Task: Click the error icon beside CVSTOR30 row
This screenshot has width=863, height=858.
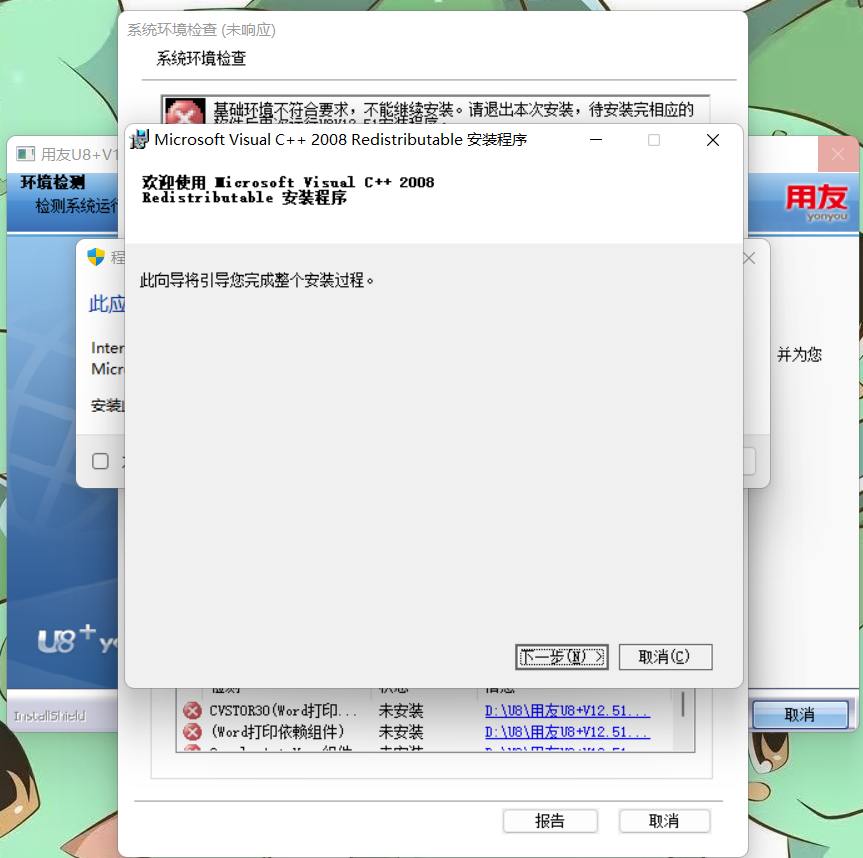Action: click(x=192, y=711)
